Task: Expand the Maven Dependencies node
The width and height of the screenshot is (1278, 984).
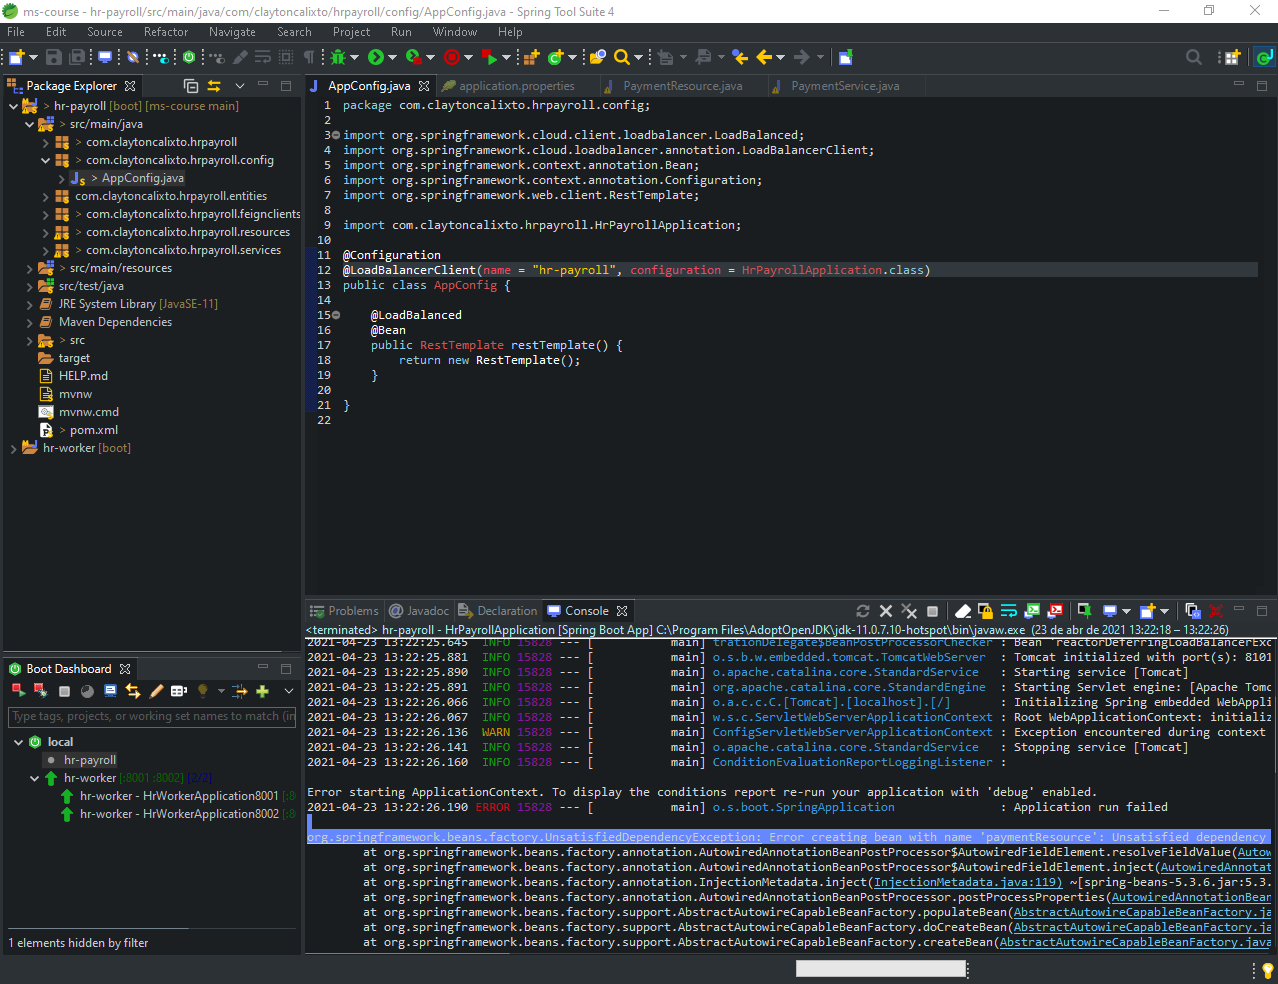Action: pyautogui.click(x=30, y=322)
